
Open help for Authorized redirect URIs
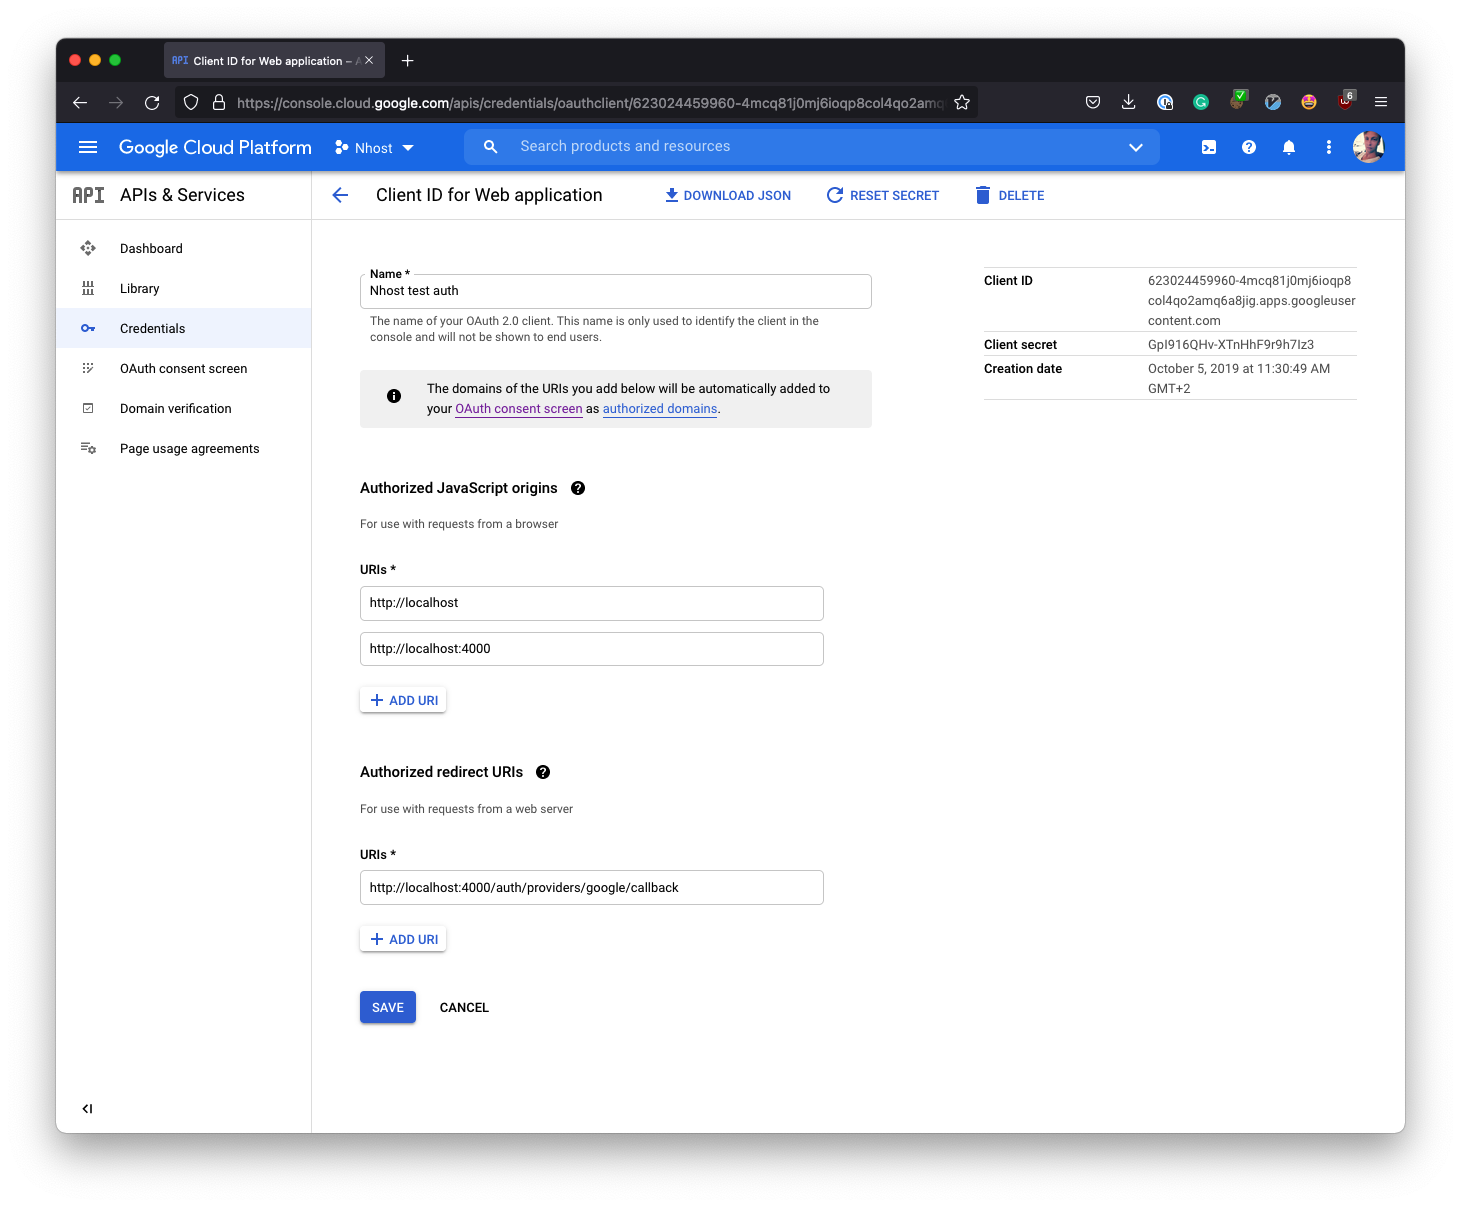point(543,772)
